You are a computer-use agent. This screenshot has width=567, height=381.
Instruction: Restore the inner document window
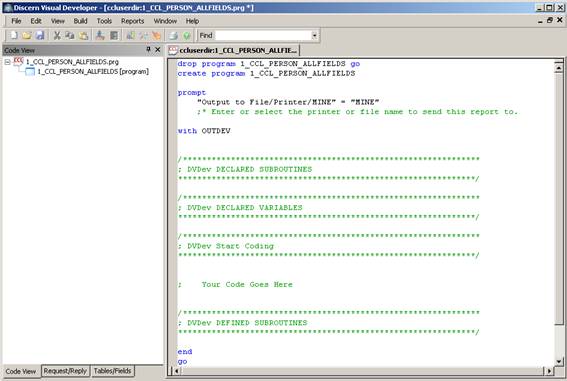[x=550, y=20]
